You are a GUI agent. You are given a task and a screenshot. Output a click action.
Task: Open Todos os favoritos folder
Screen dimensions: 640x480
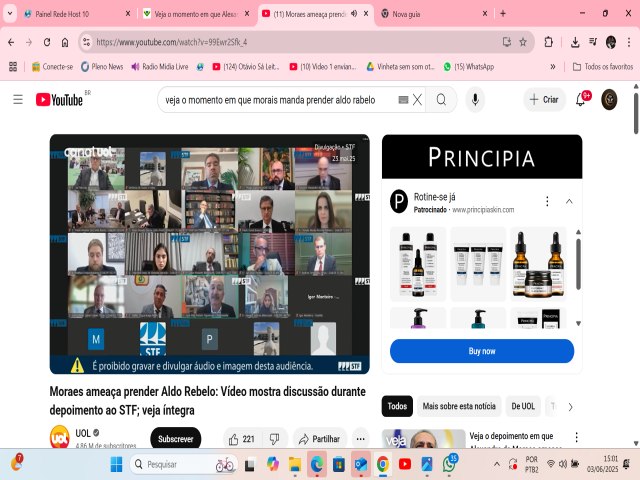(603, 67)
